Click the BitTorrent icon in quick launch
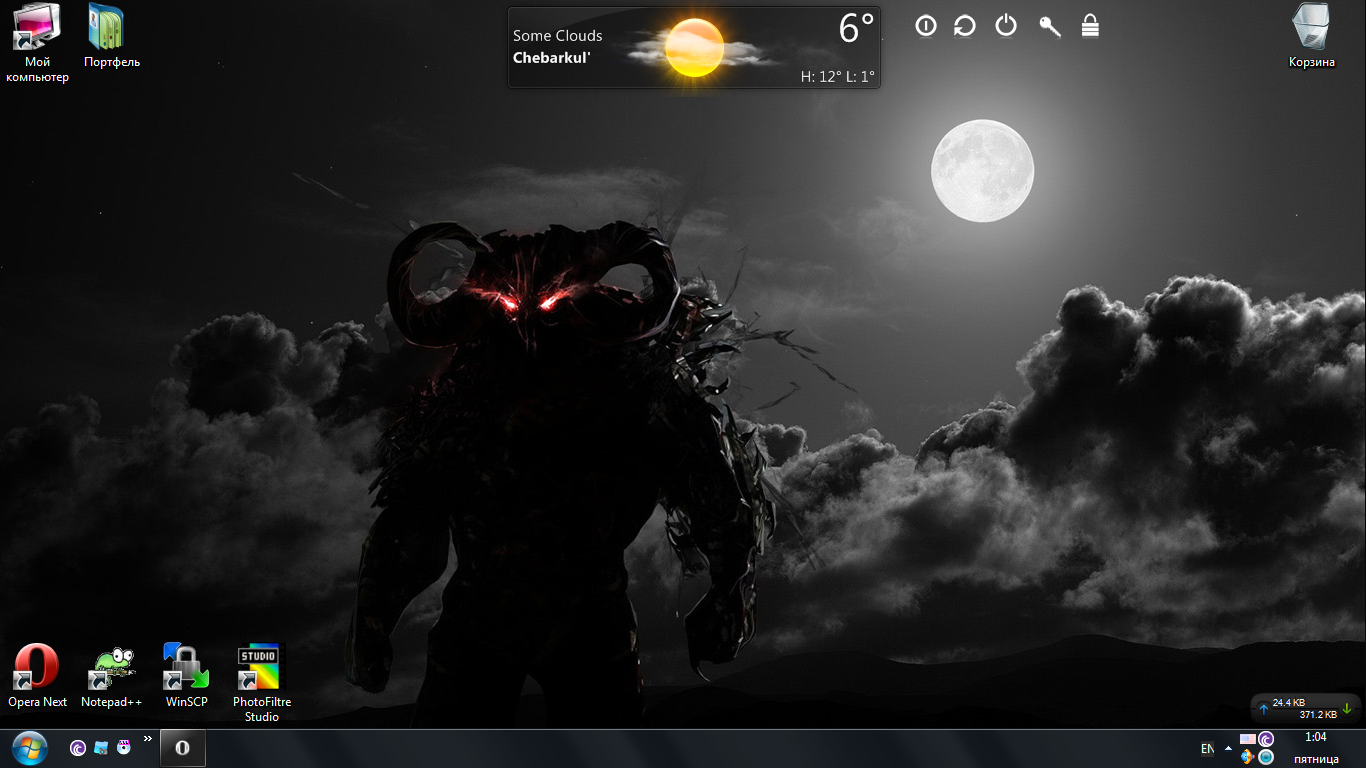The image size is (1366, 768). pyautogui.click(x=78, y=748)
